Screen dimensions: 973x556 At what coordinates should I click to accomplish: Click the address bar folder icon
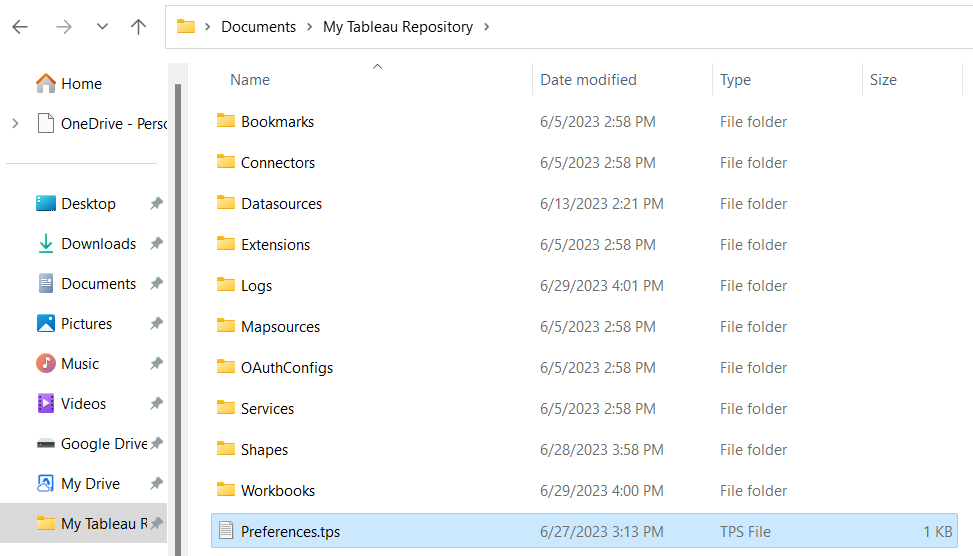[186, 27]
